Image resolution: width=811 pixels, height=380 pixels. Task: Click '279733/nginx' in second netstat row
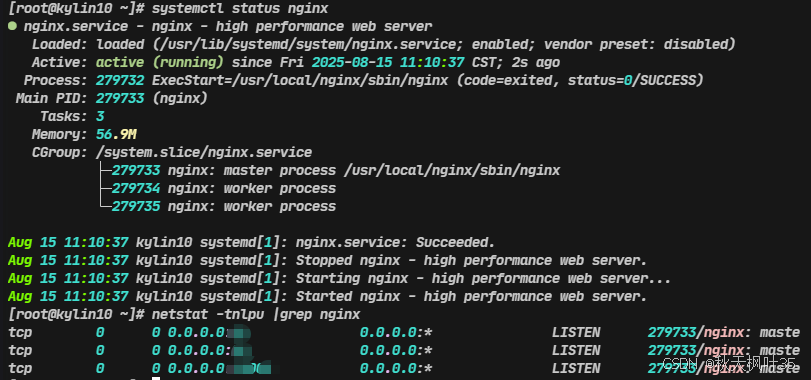696,351
